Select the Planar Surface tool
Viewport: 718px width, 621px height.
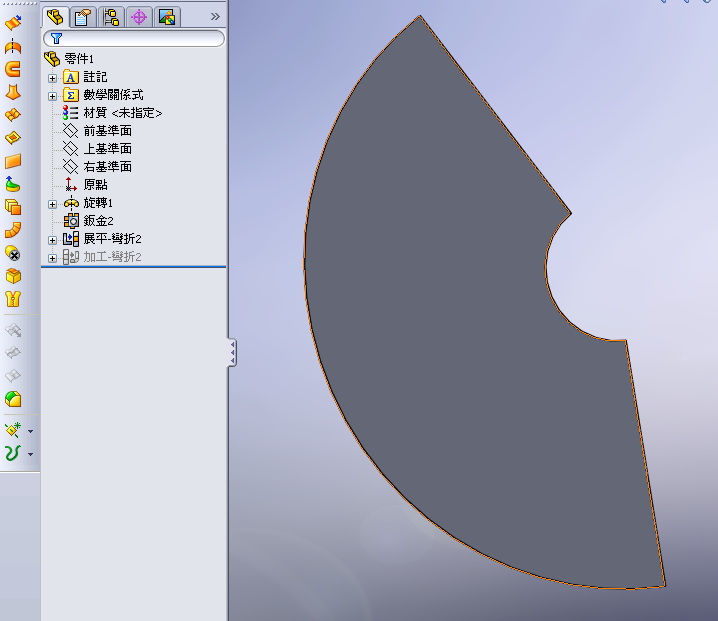(x=13, y=161)
